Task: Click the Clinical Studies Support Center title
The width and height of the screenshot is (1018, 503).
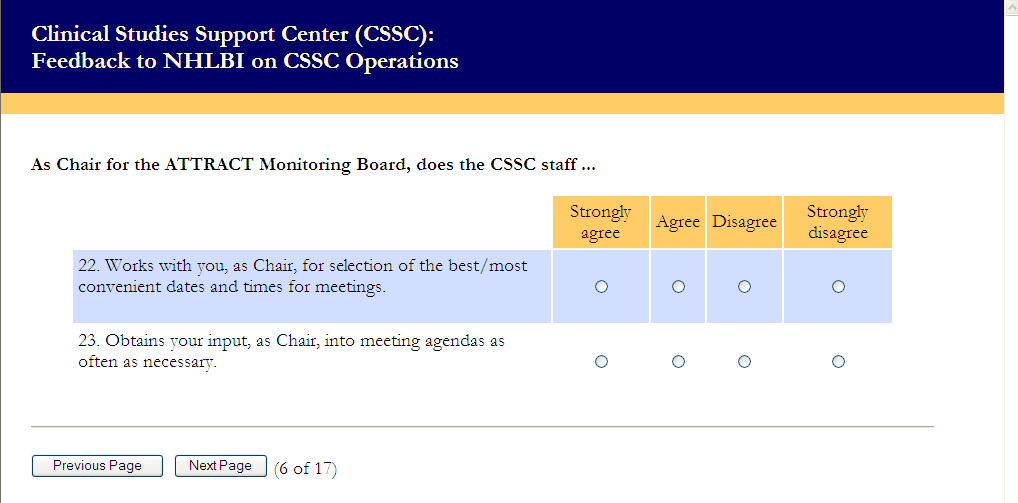Action: click(233, 34)
